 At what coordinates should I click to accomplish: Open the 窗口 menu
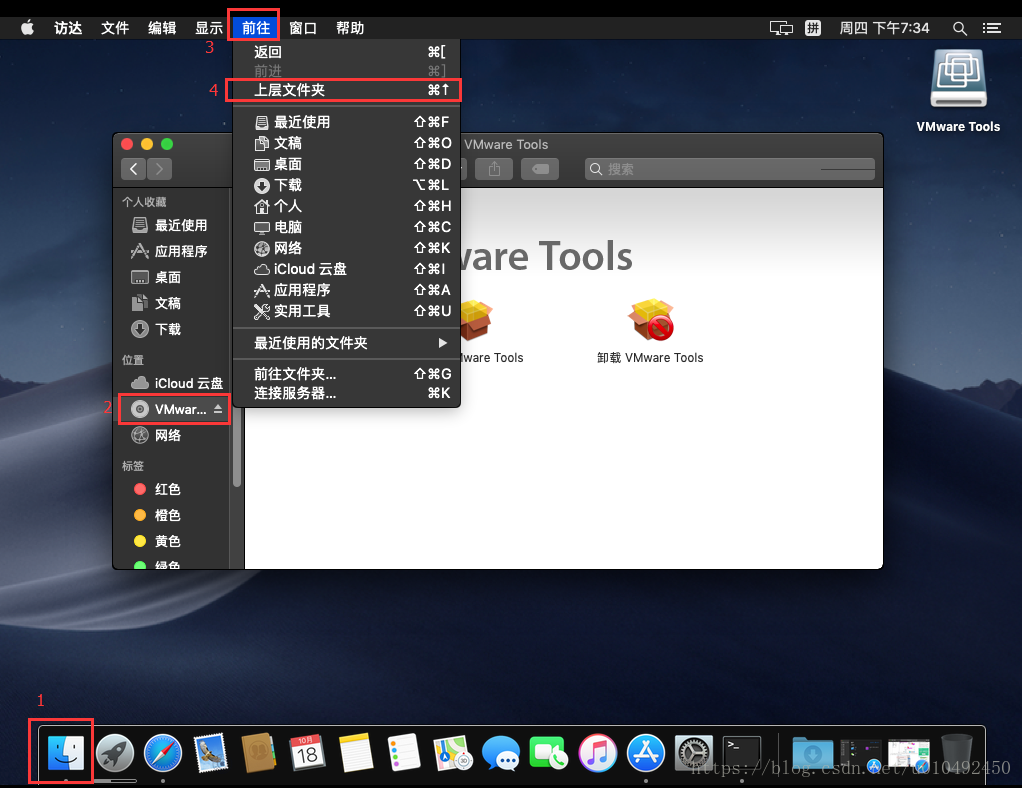point(303,28)
